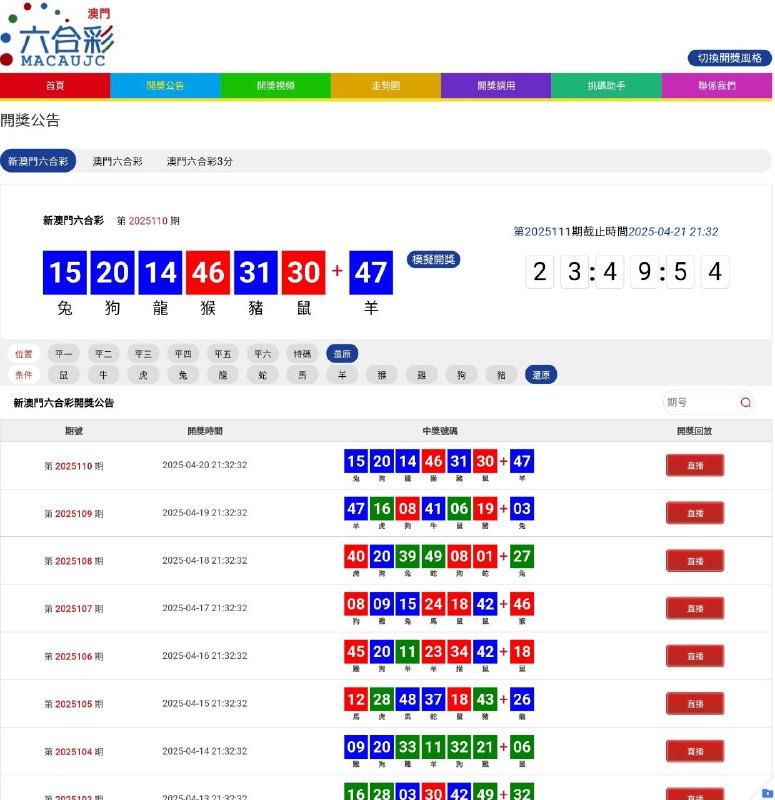The image size is (775, 800).
Task: Open the 挑碼助手 navigation item
Action: click(606, 85)
